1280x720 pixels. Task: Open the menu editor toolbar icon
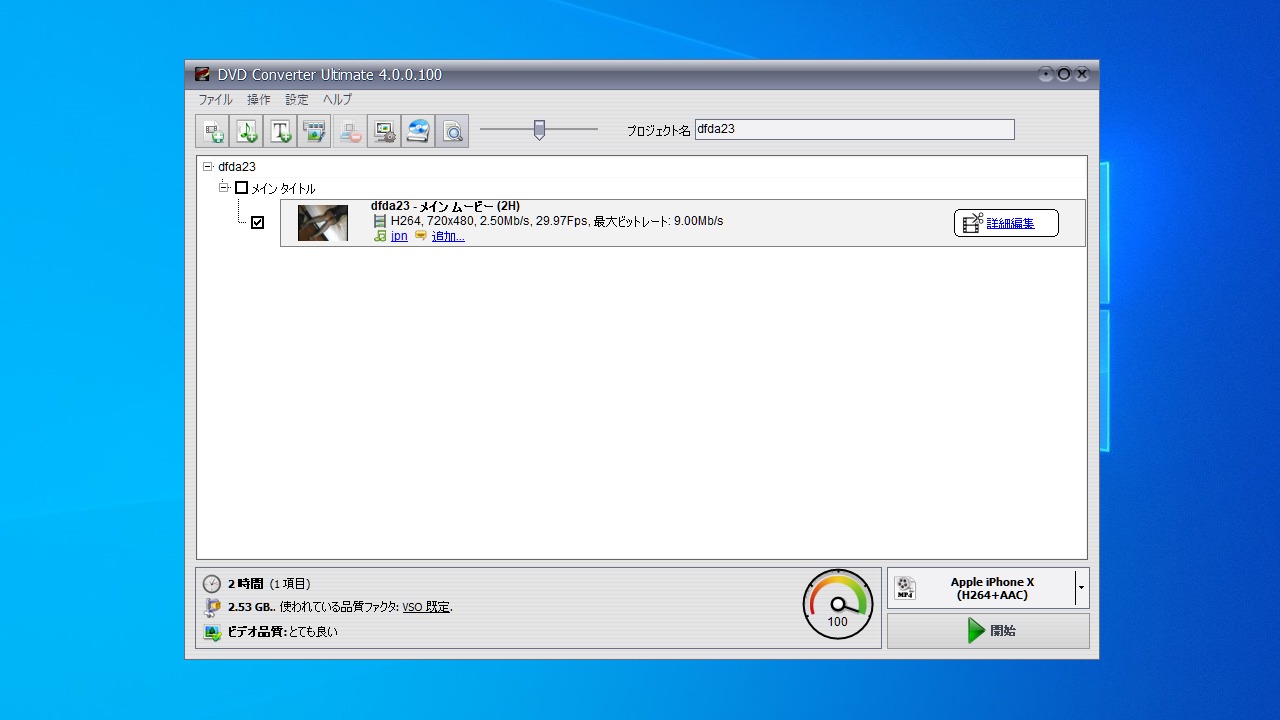[x=314, y=131]
